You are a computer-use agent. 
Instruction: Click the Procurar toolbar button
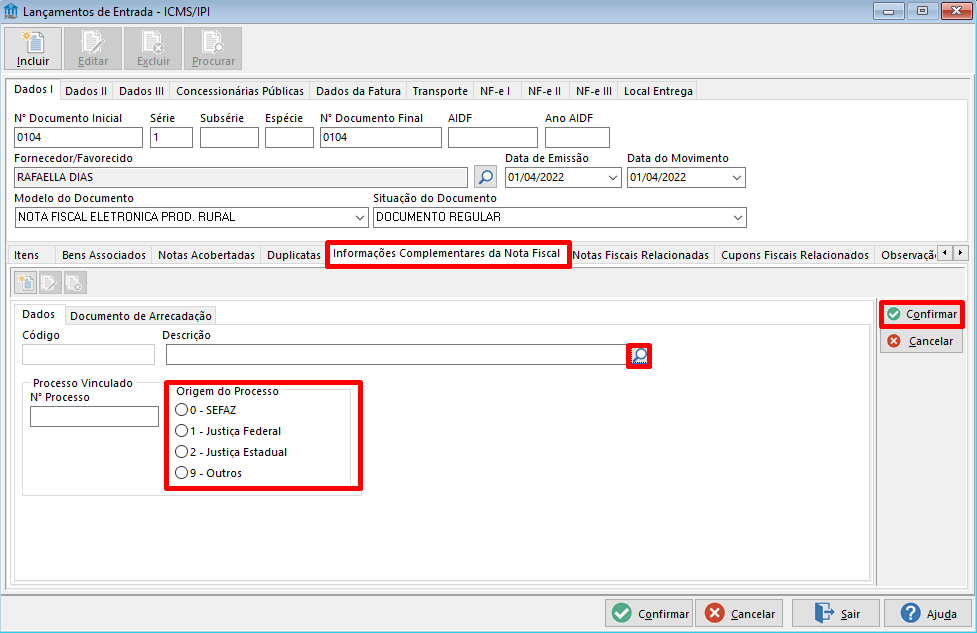[x=213, y=49]
